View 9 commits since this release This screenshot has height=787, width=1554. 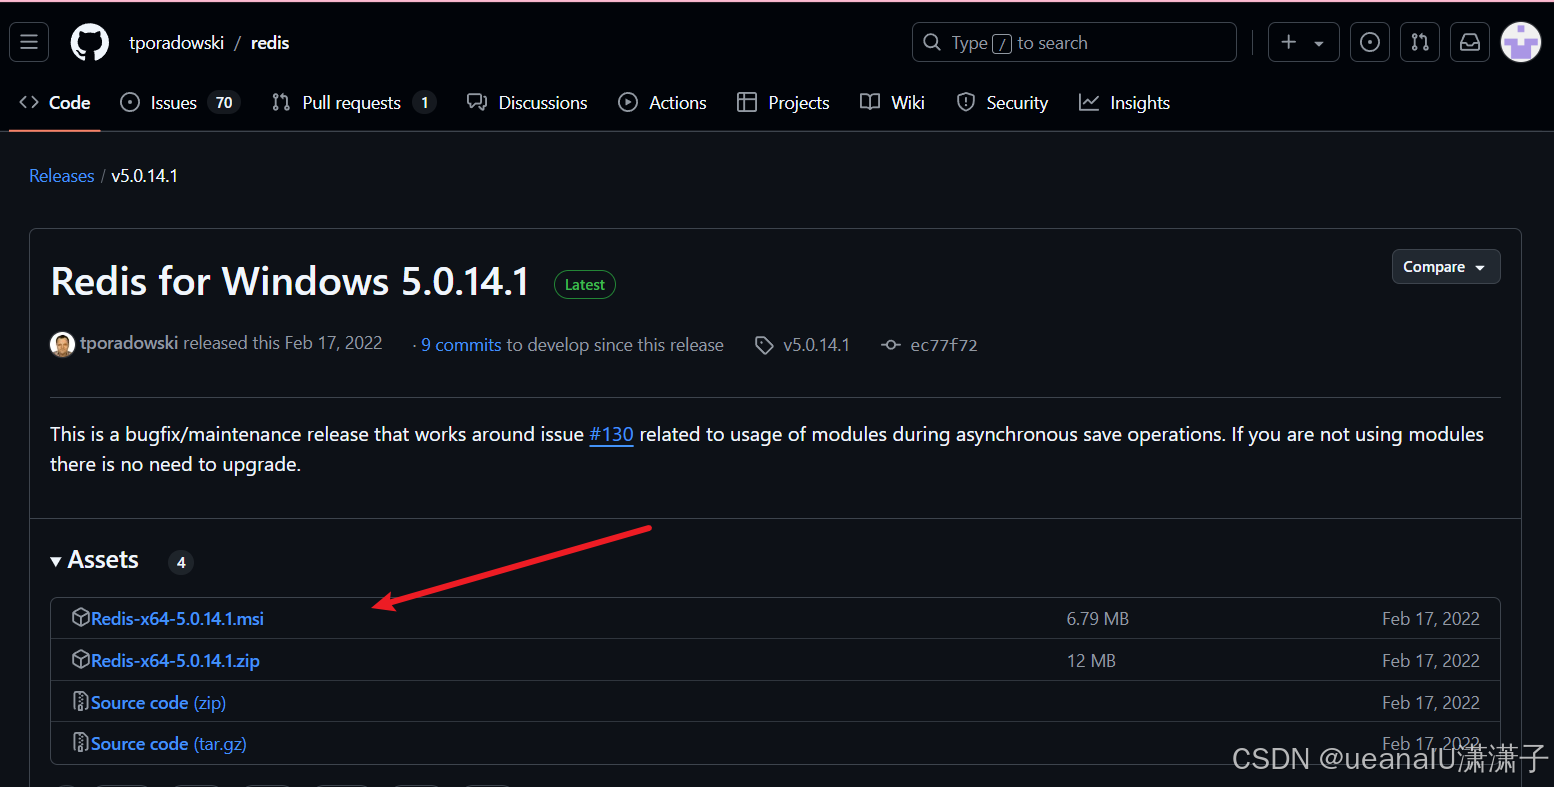pos(461,344)
